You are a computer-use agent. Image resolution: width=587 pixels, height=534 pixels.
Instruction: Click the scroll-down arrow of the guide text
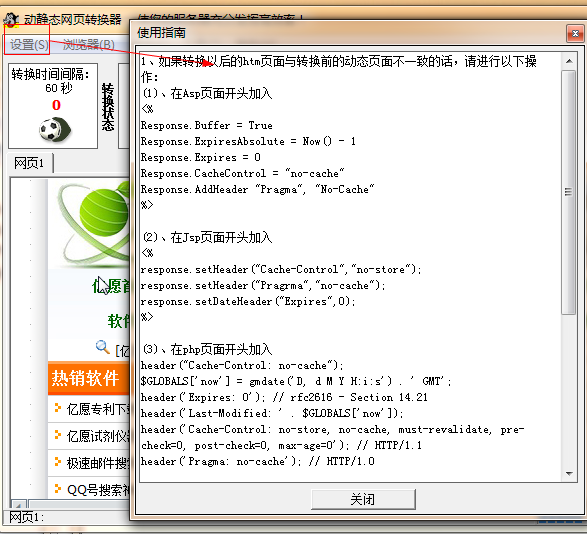coord(569,474)
